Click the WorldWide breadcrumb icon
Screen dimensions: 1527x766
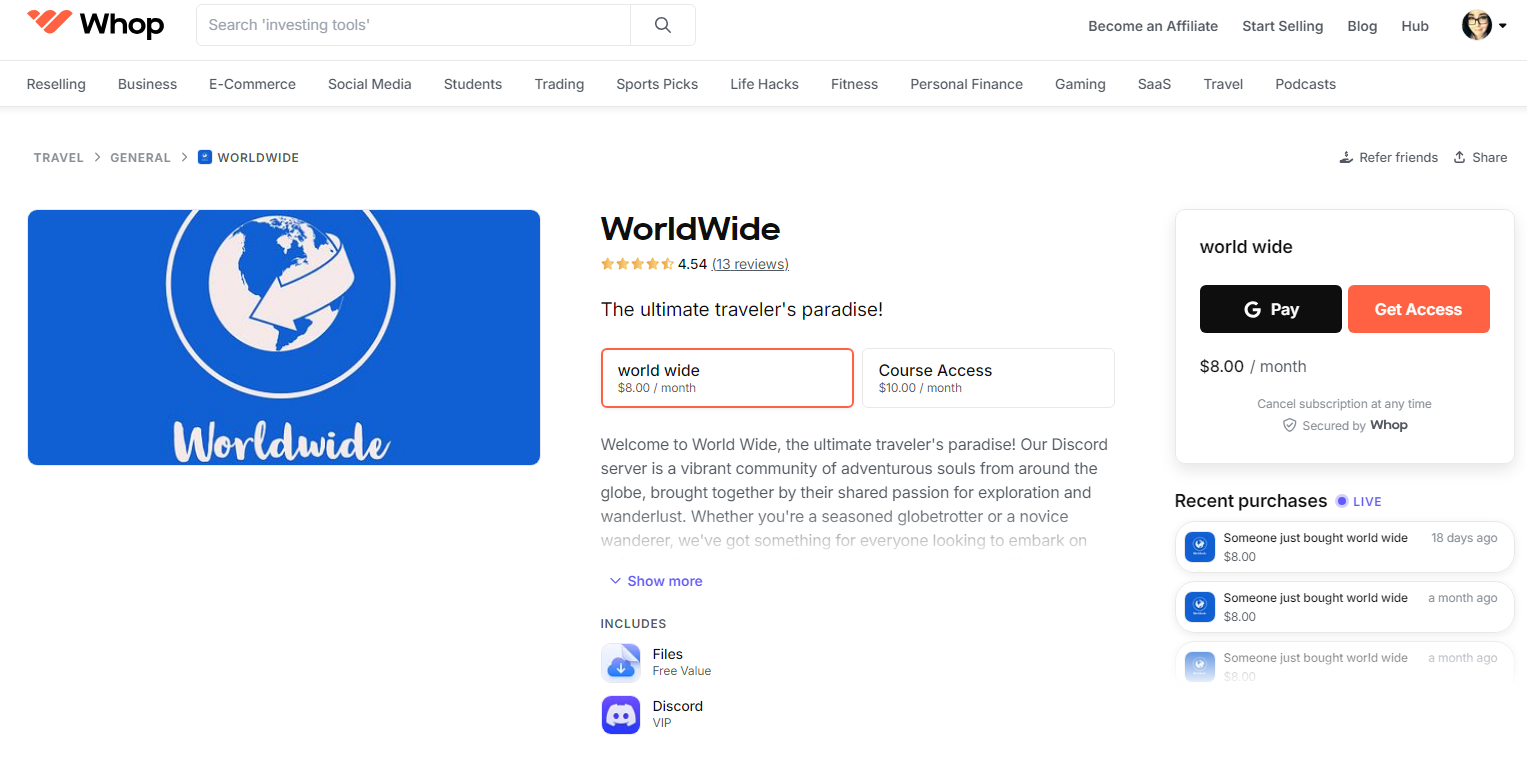tap(205, 157)
